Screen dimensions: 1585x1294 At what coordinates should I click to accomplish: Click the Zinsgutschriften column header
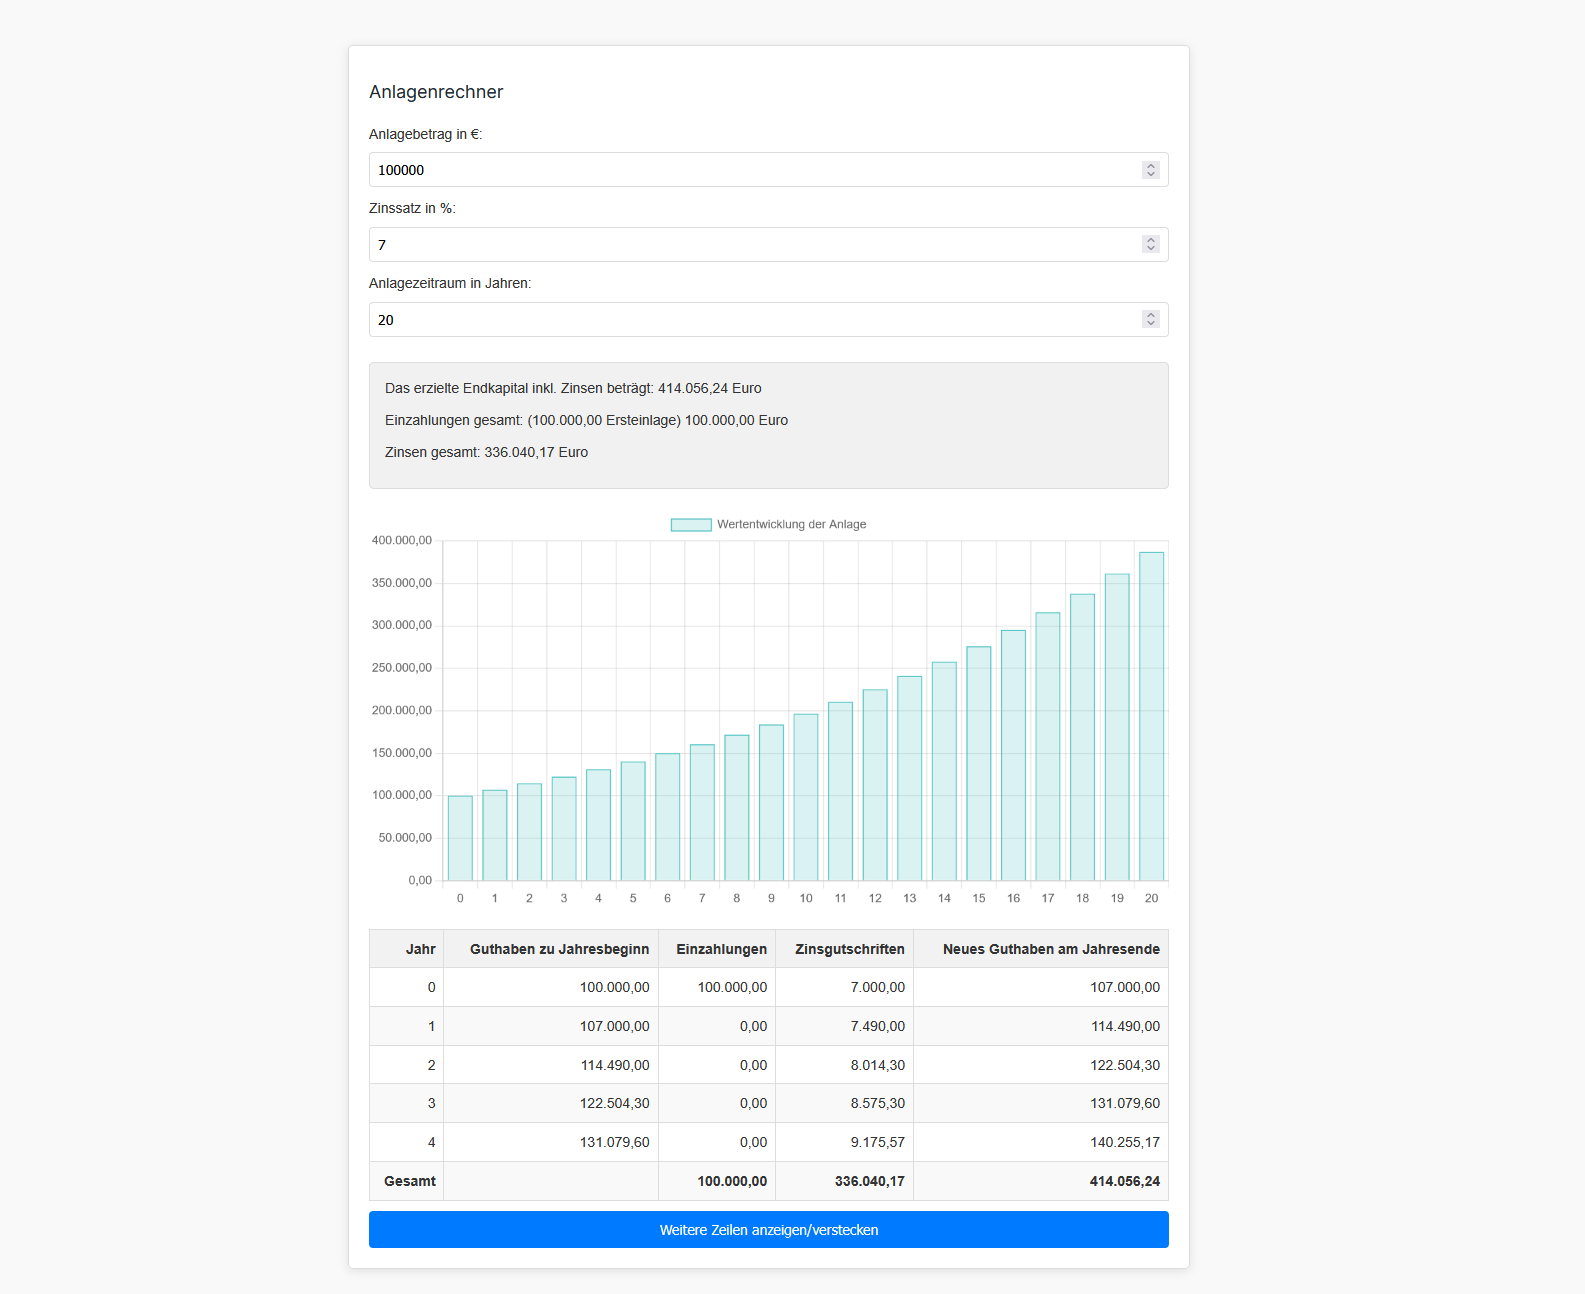pyautogui.click(x=849, y=949)
